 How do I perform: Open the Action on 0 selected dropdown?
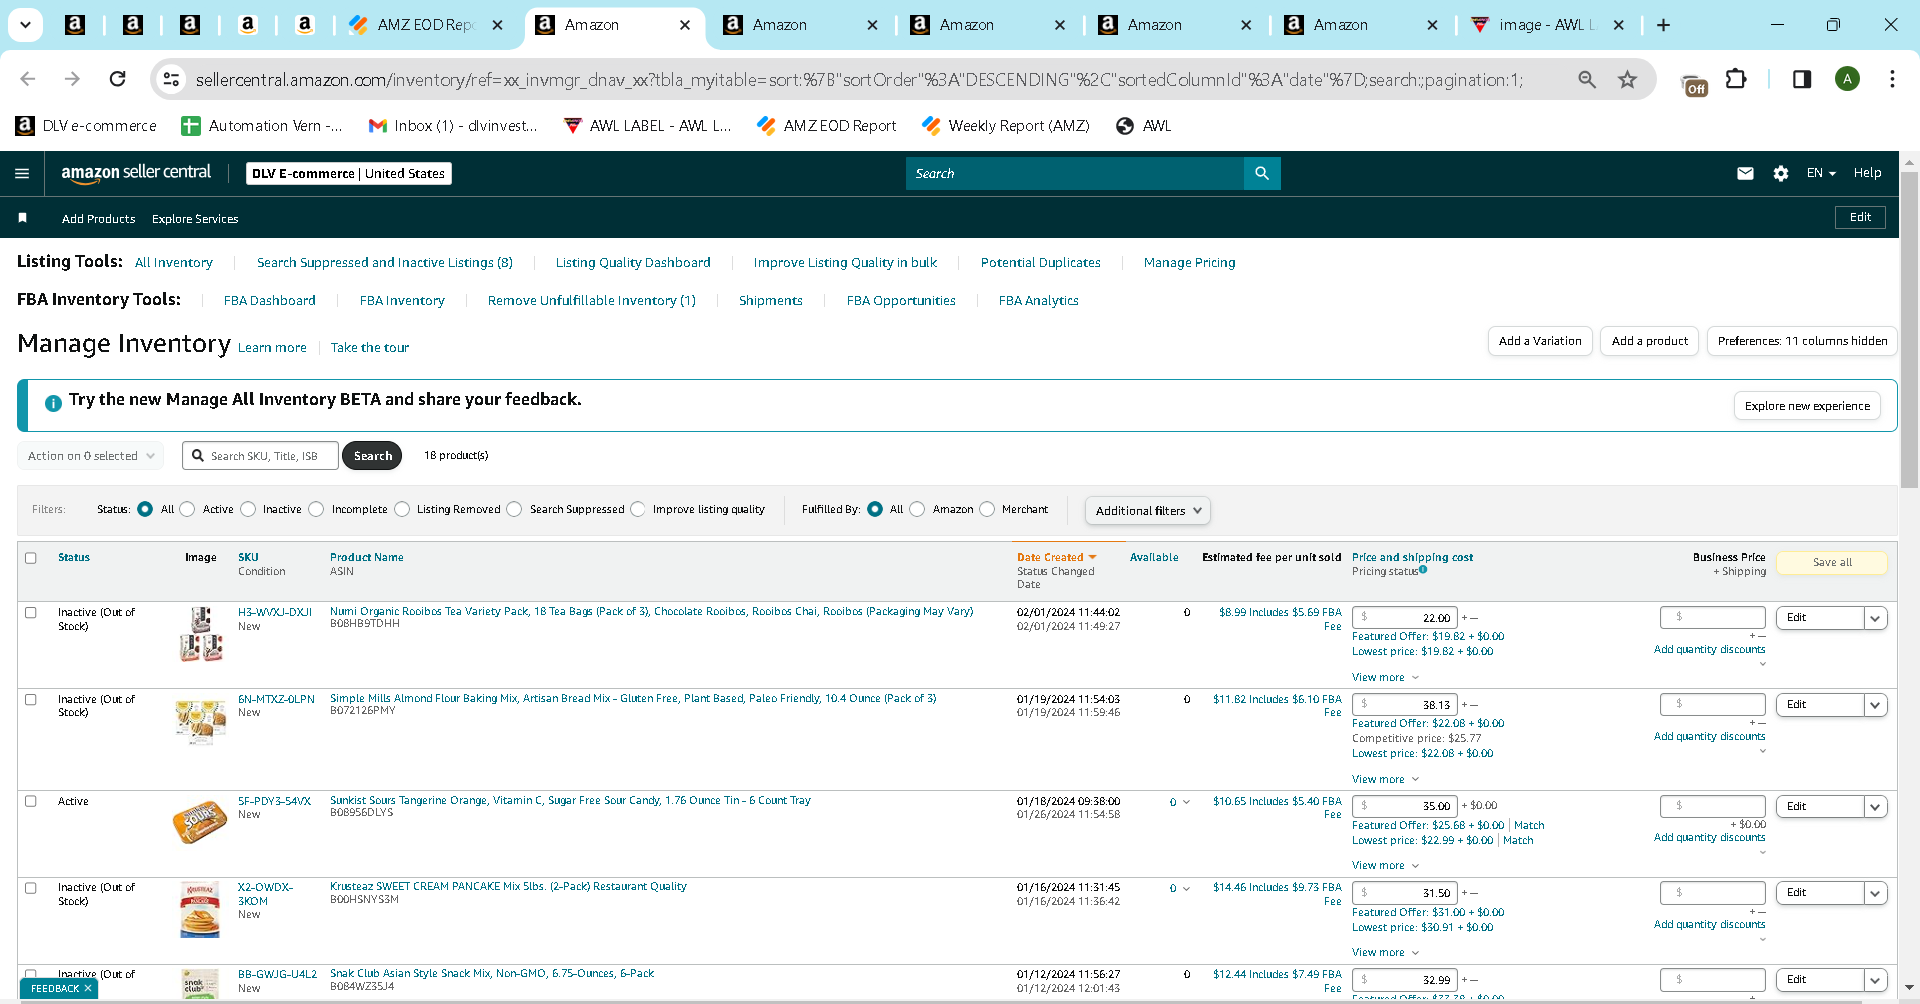pyautogui.click(x=91, y=456)
